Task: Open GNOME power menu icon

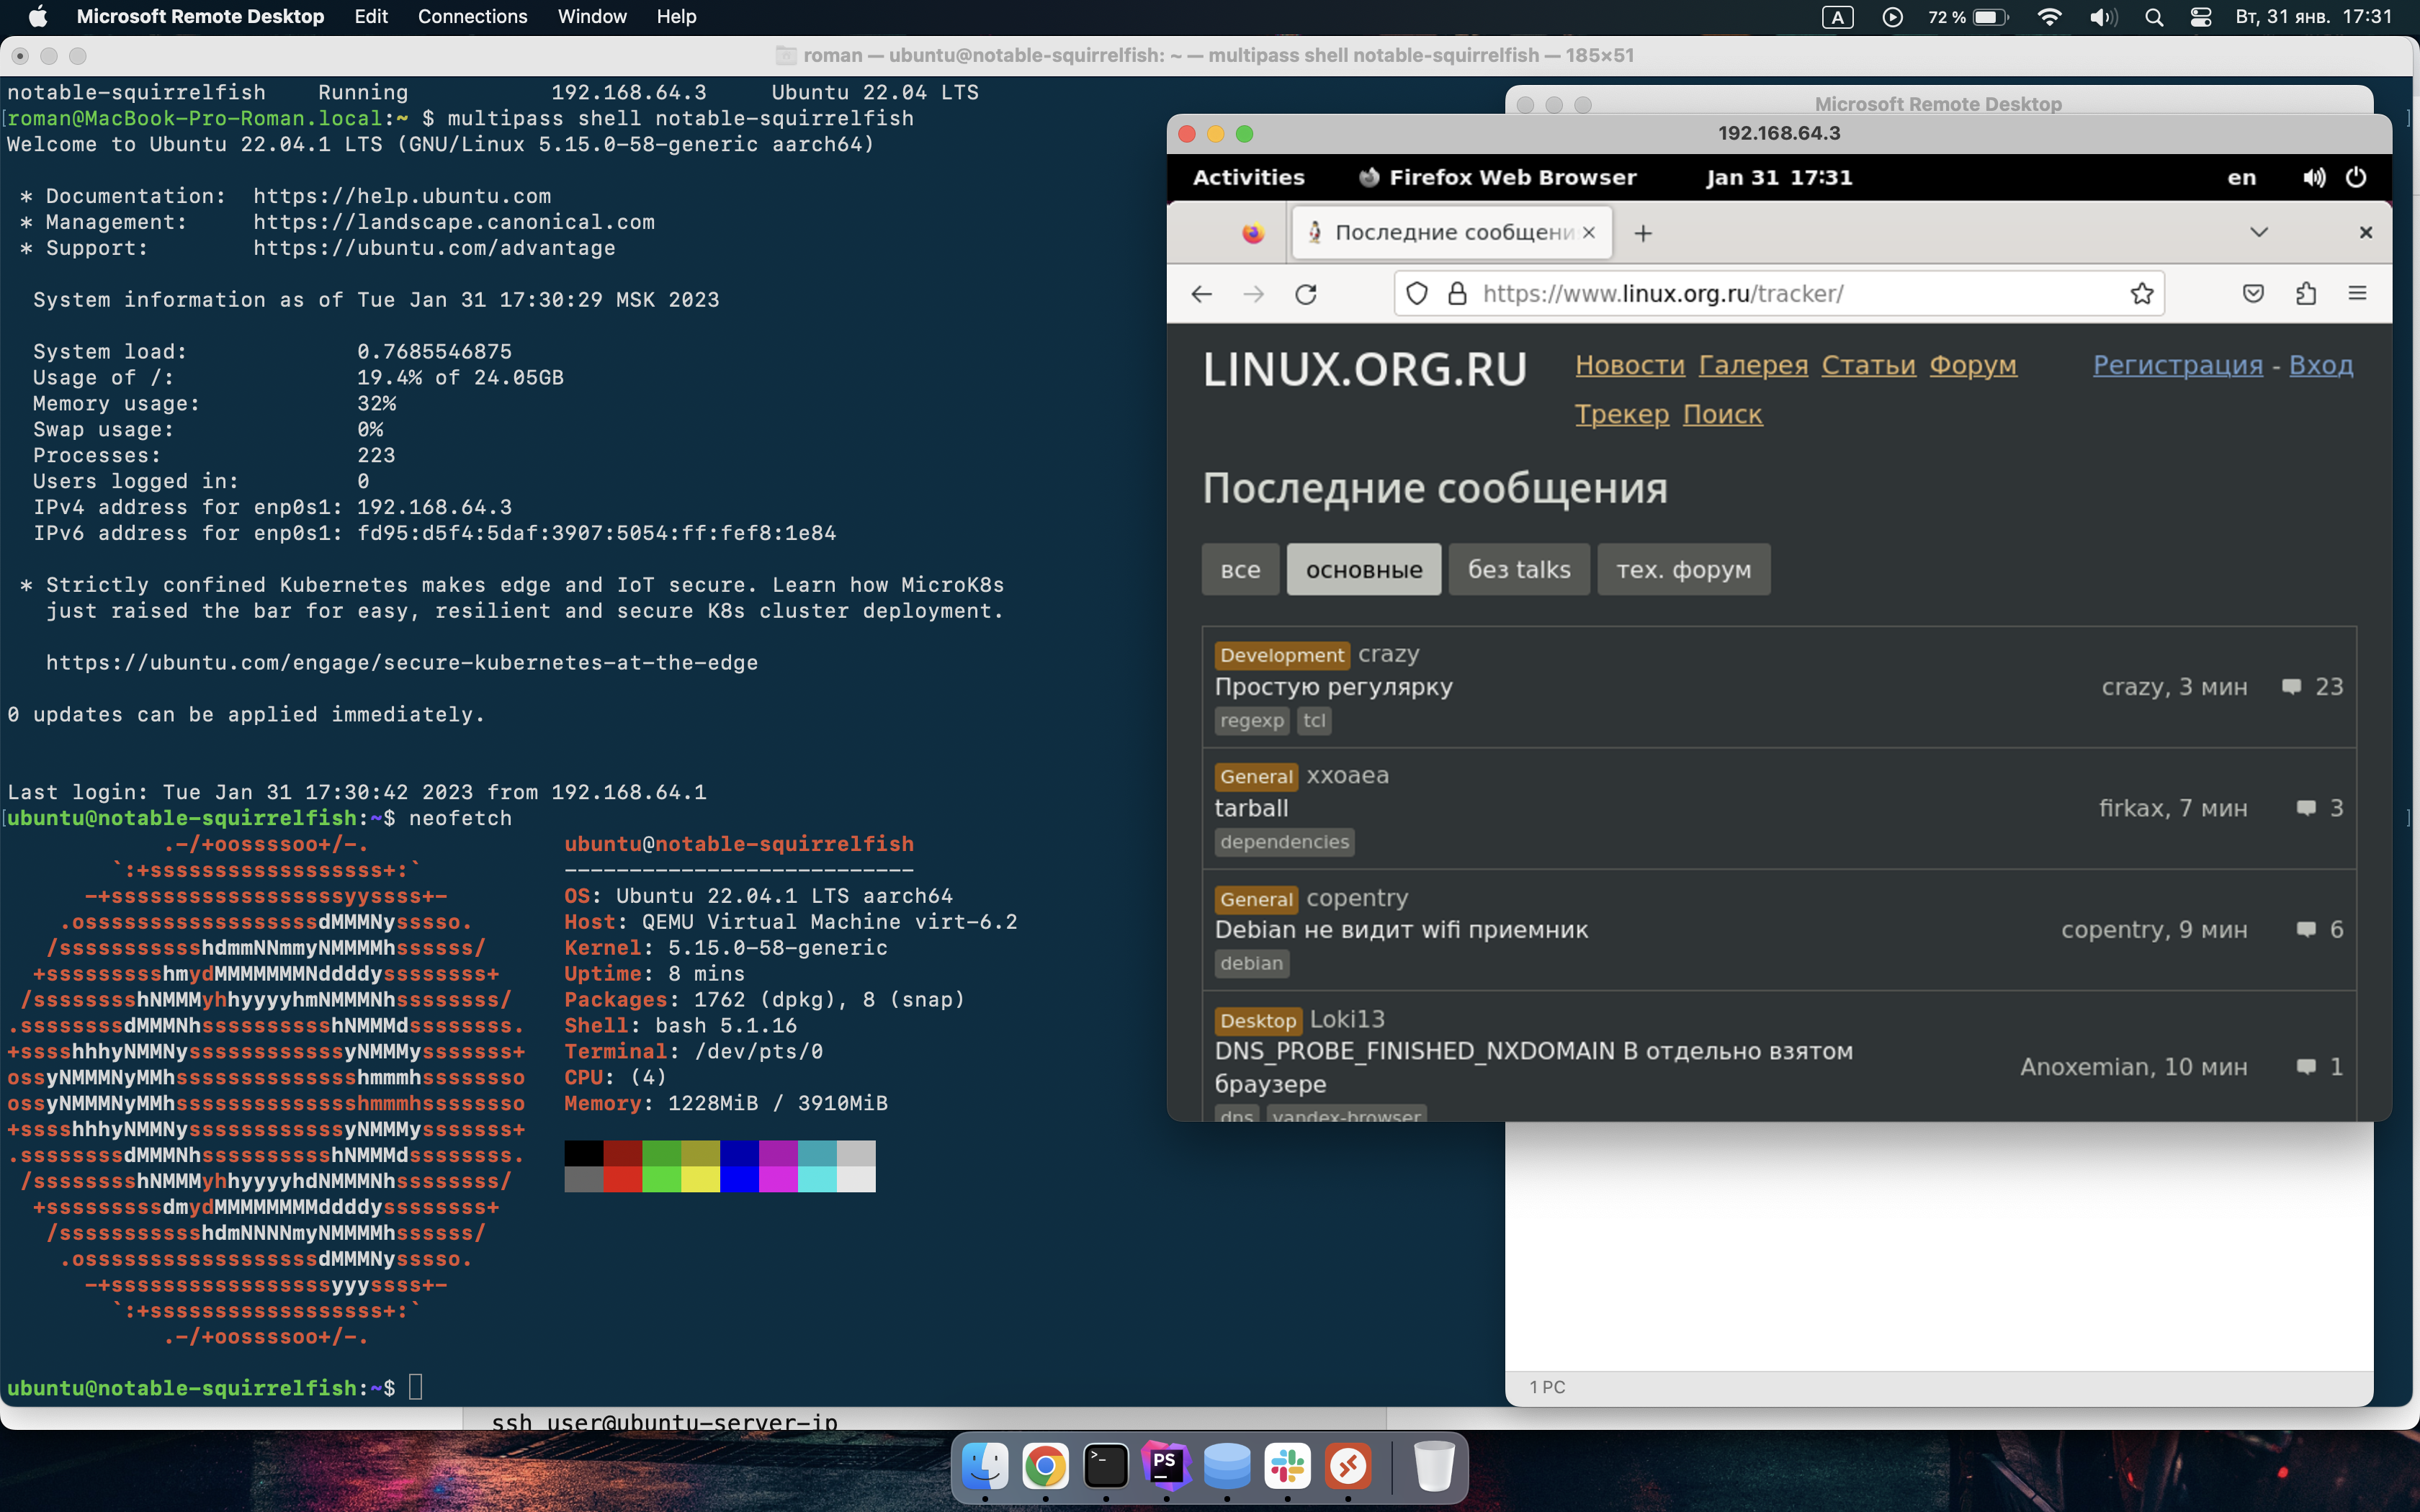Action: (2356, 177)
